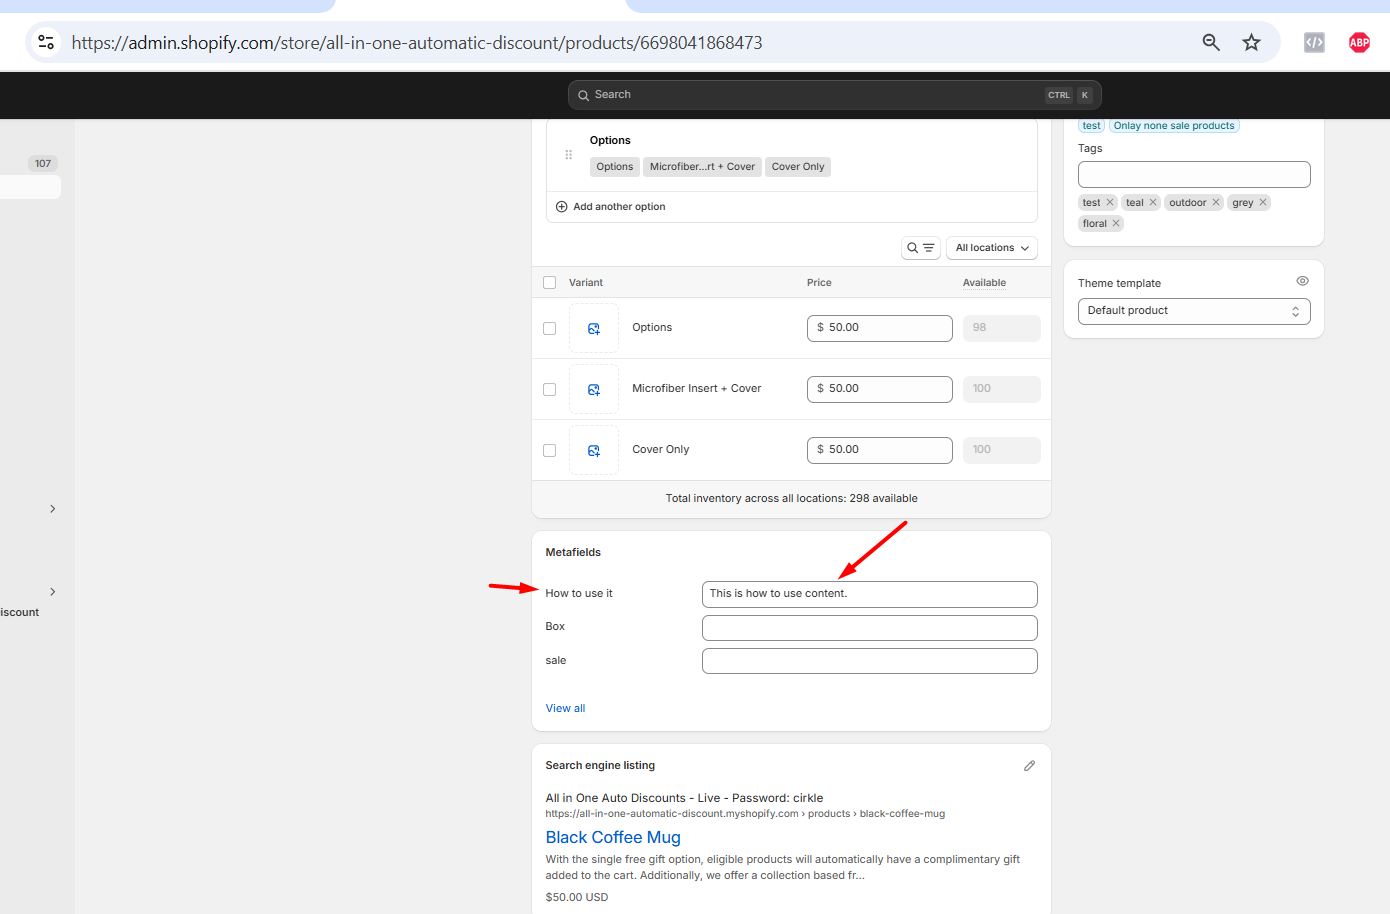Click the Microfiber Insert + Cover variant name
This screenshot has width=1390, height=914.
(x=696, y=388)
